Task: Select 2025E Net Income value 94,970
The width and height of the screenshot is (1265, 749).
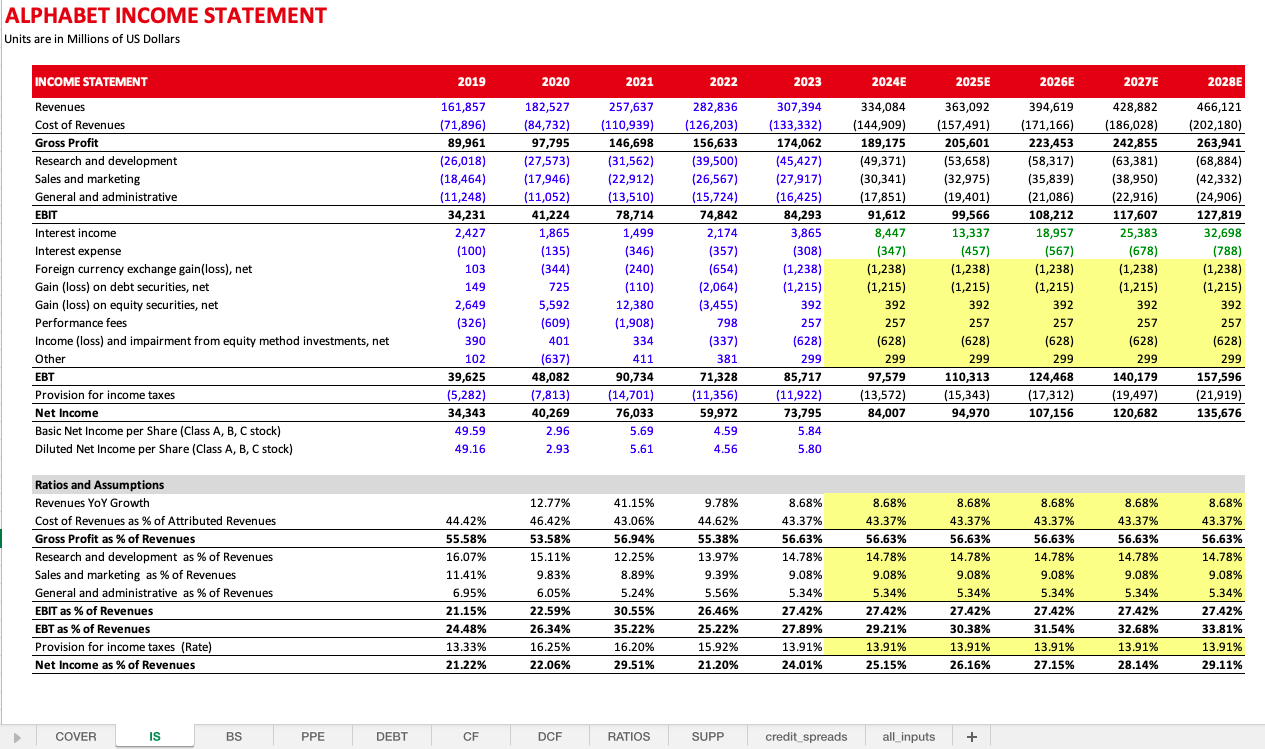Action: [971, 413]
